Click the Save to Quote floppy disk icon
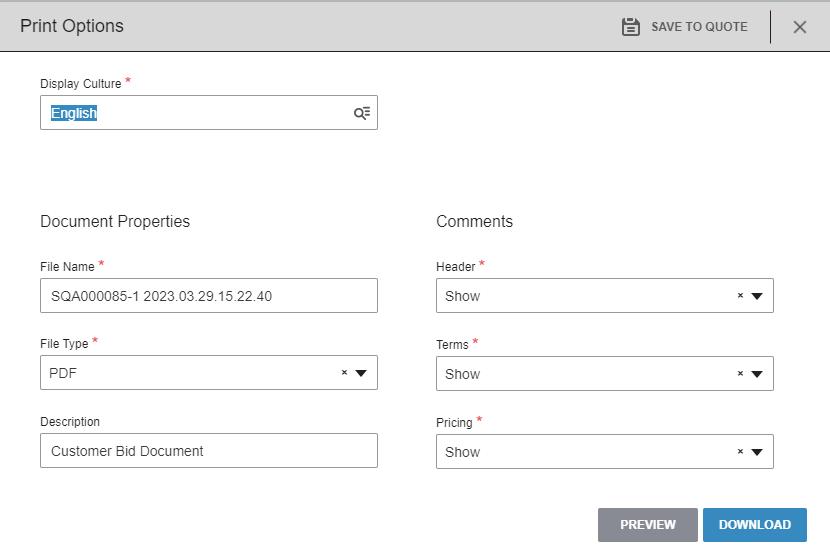The image size is (830, 556). (x=631, y=27)
